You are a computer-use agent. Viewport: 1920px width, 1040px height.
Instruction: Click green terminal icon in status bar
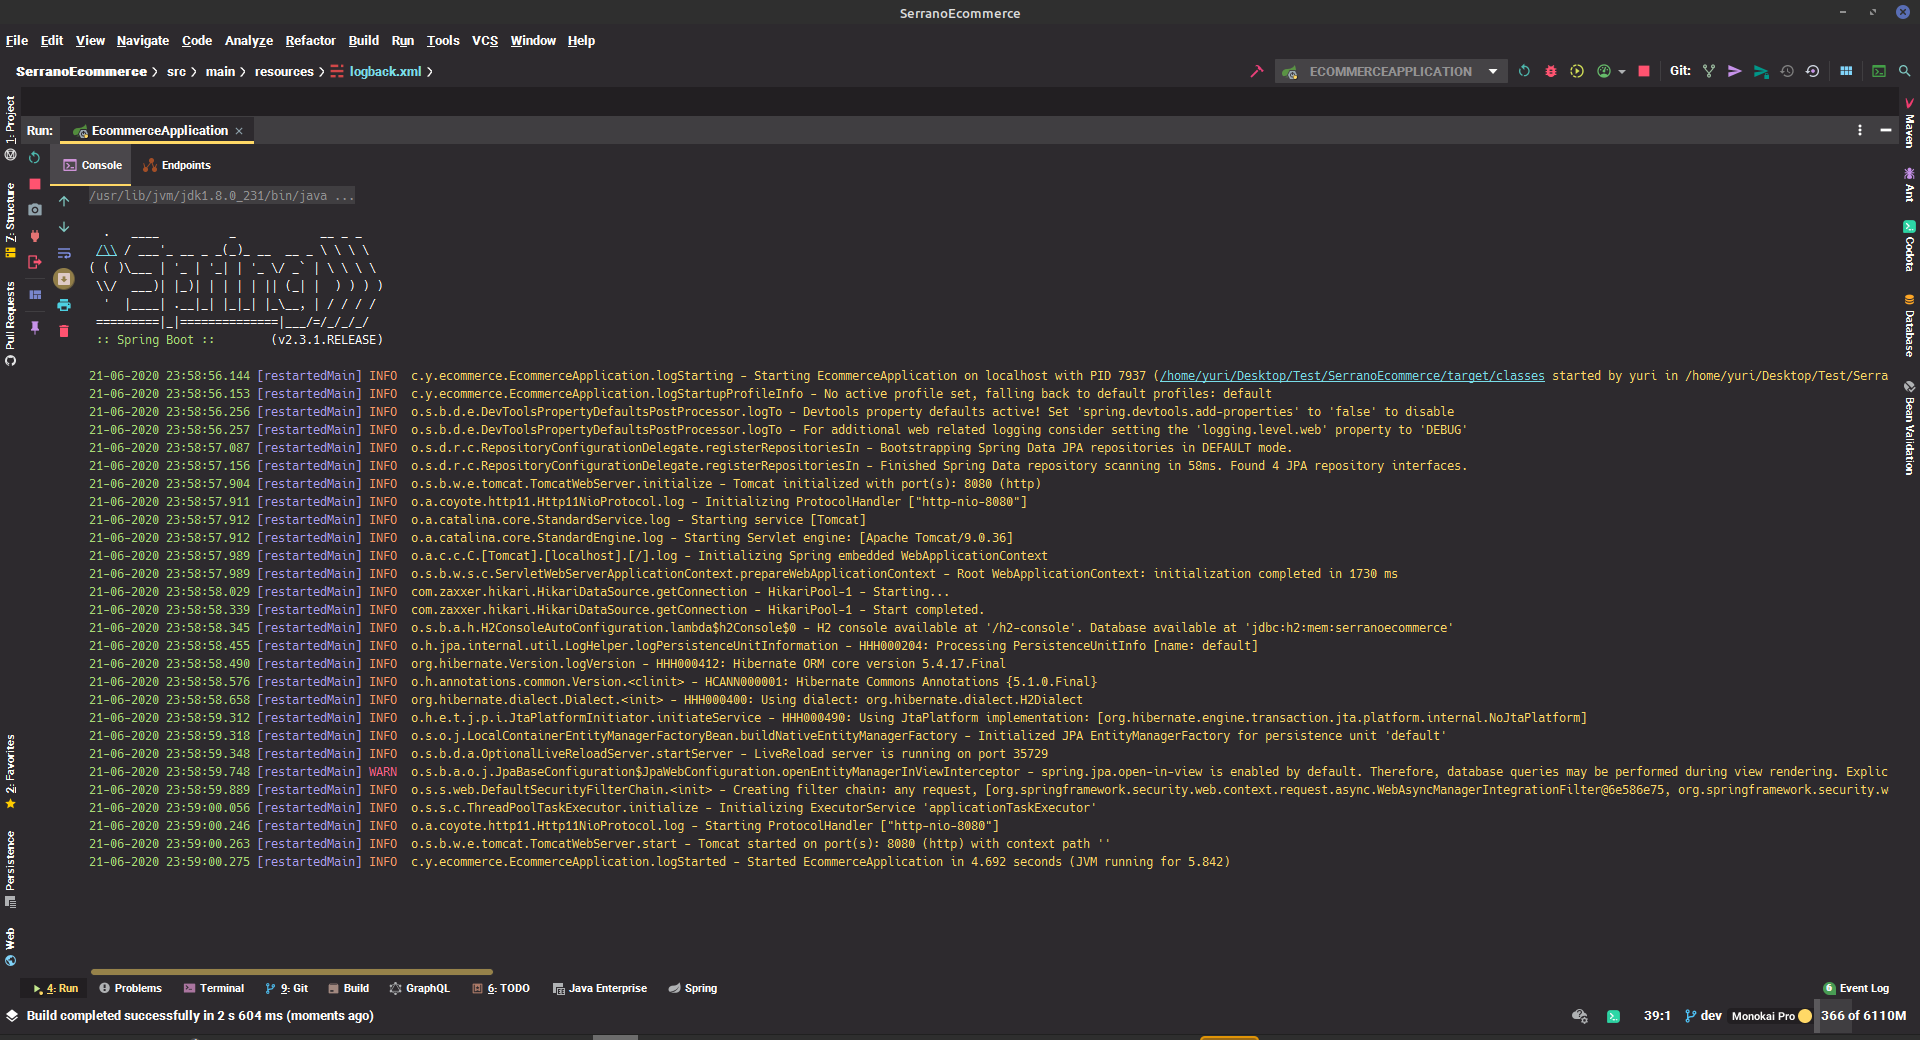(x=1613, y=1016)
